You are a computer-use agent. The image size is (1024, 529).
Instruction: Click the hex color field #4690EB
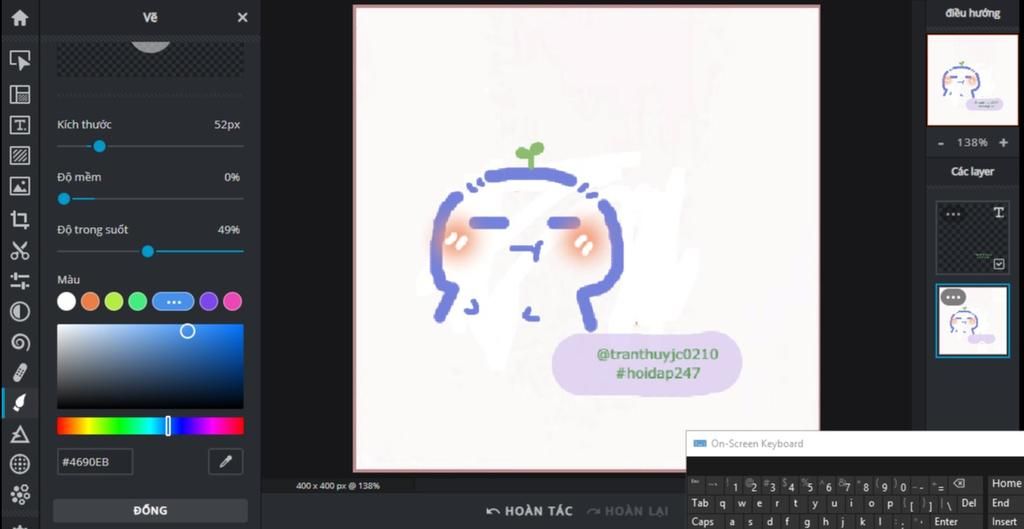95,462
